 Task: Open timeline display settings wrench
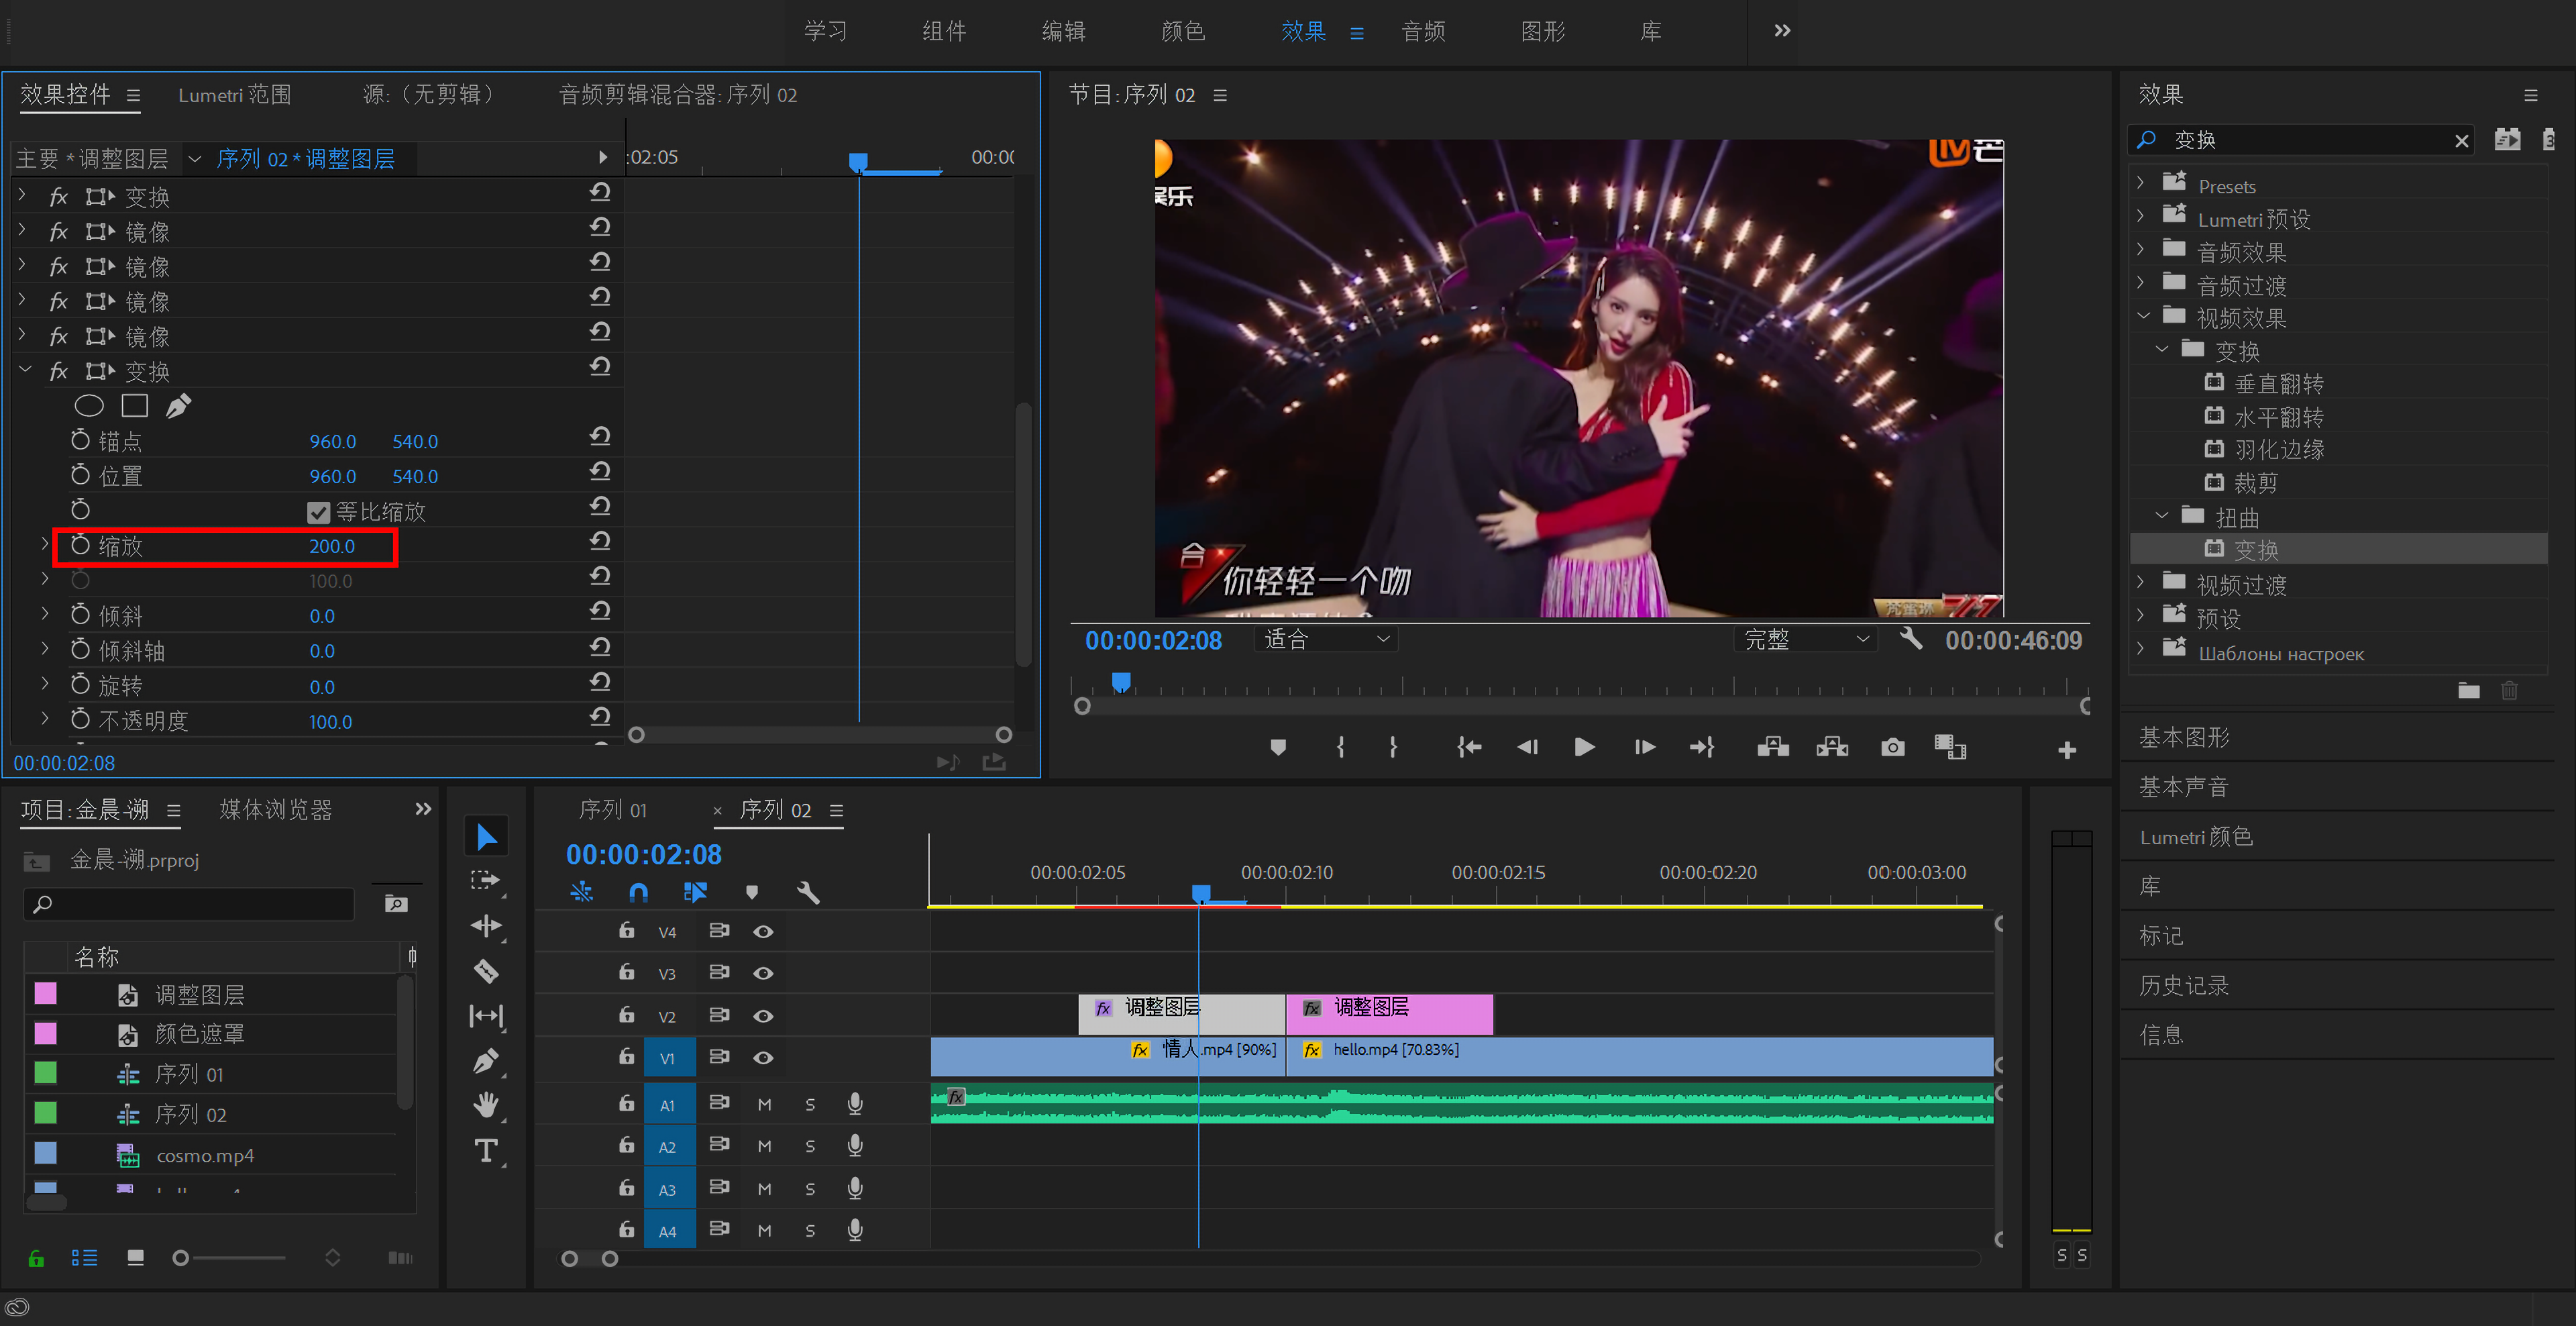[x=808, y=892]
